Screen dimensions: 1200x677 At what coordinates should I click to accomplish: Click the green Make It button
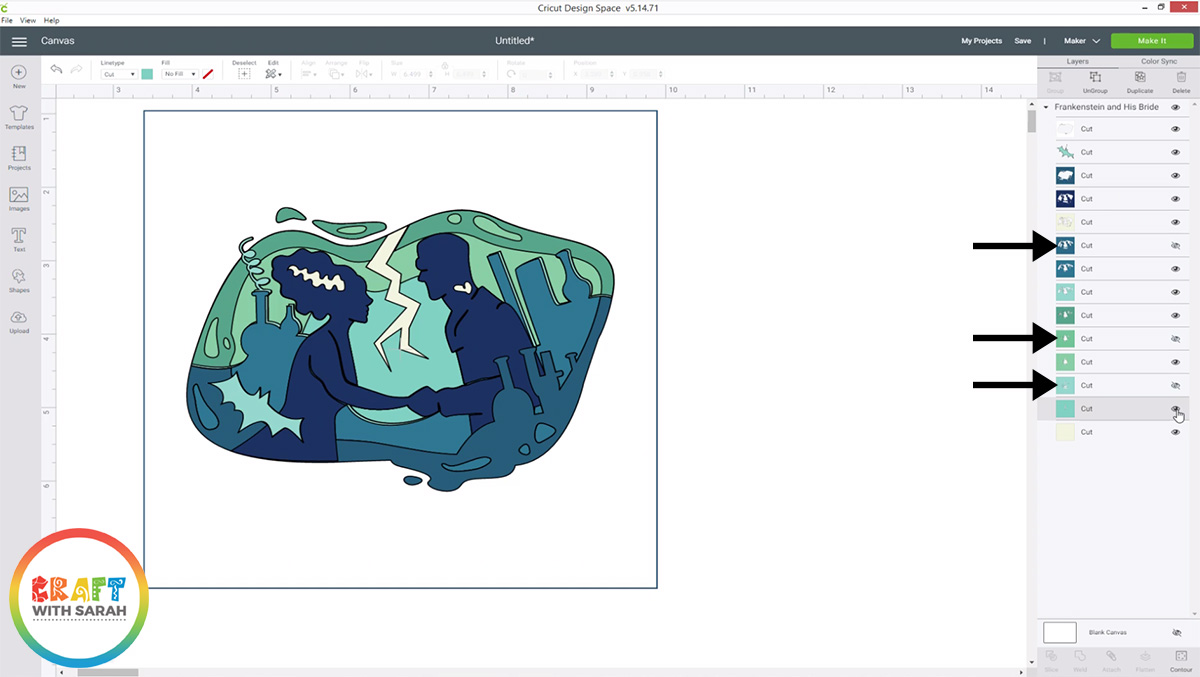pyautogui.click(x=1151, y=41)
